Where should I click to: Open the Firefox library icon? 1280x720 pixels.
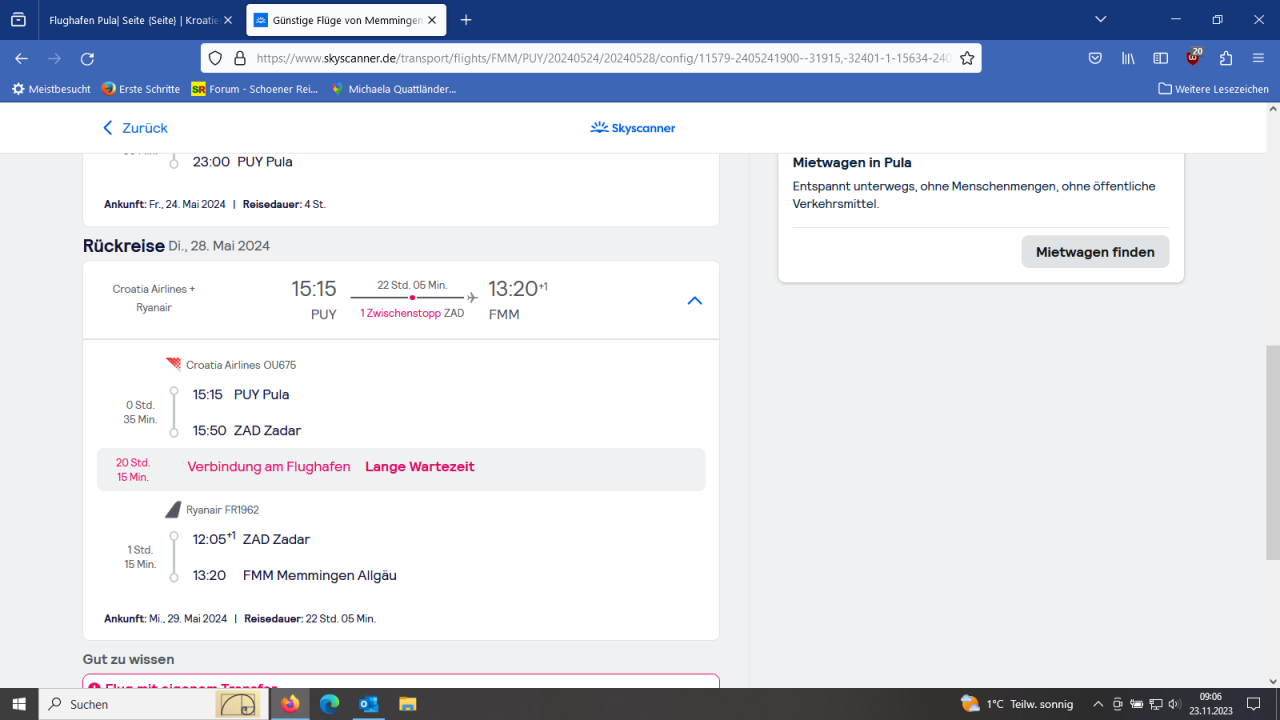click(1128, 58)
